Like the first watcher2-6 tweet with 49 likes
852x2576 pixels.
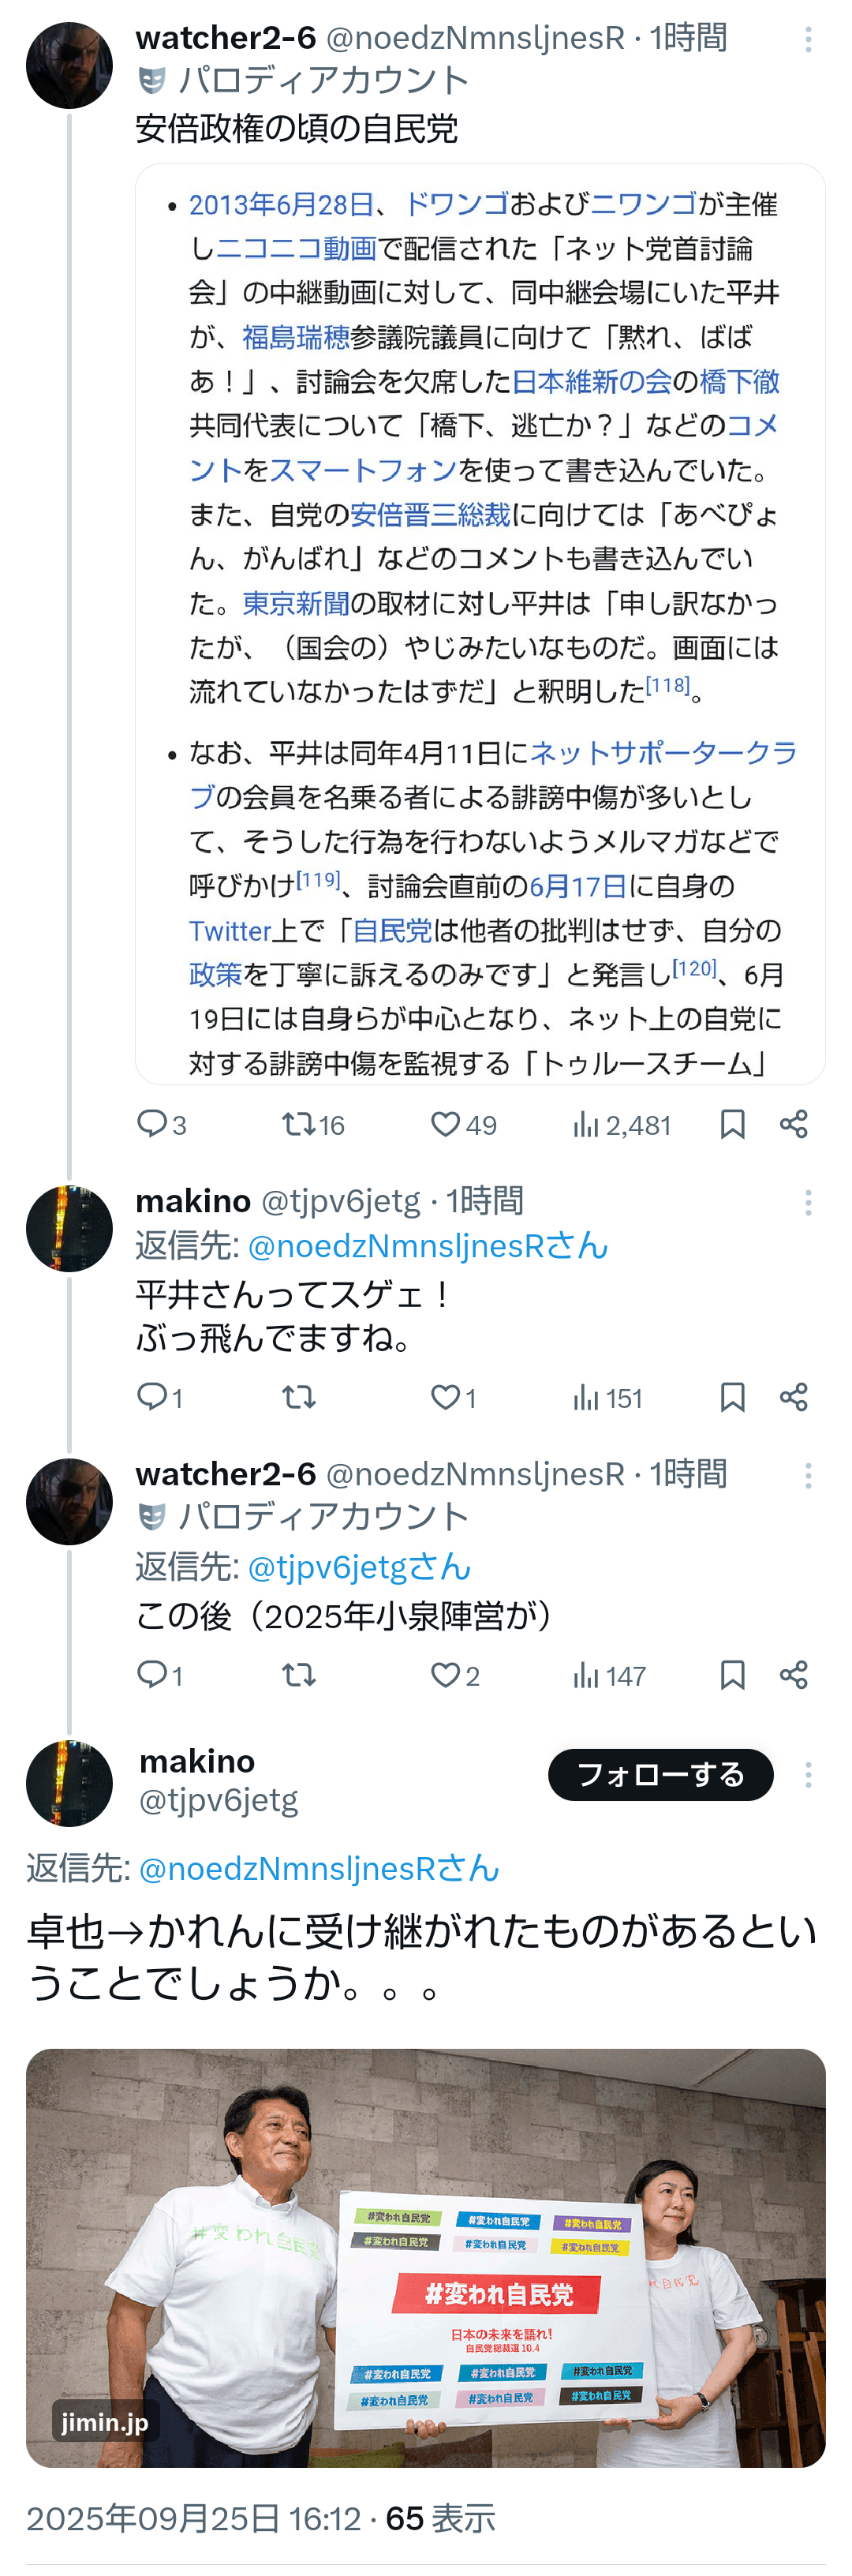[x=445, y=1125]
